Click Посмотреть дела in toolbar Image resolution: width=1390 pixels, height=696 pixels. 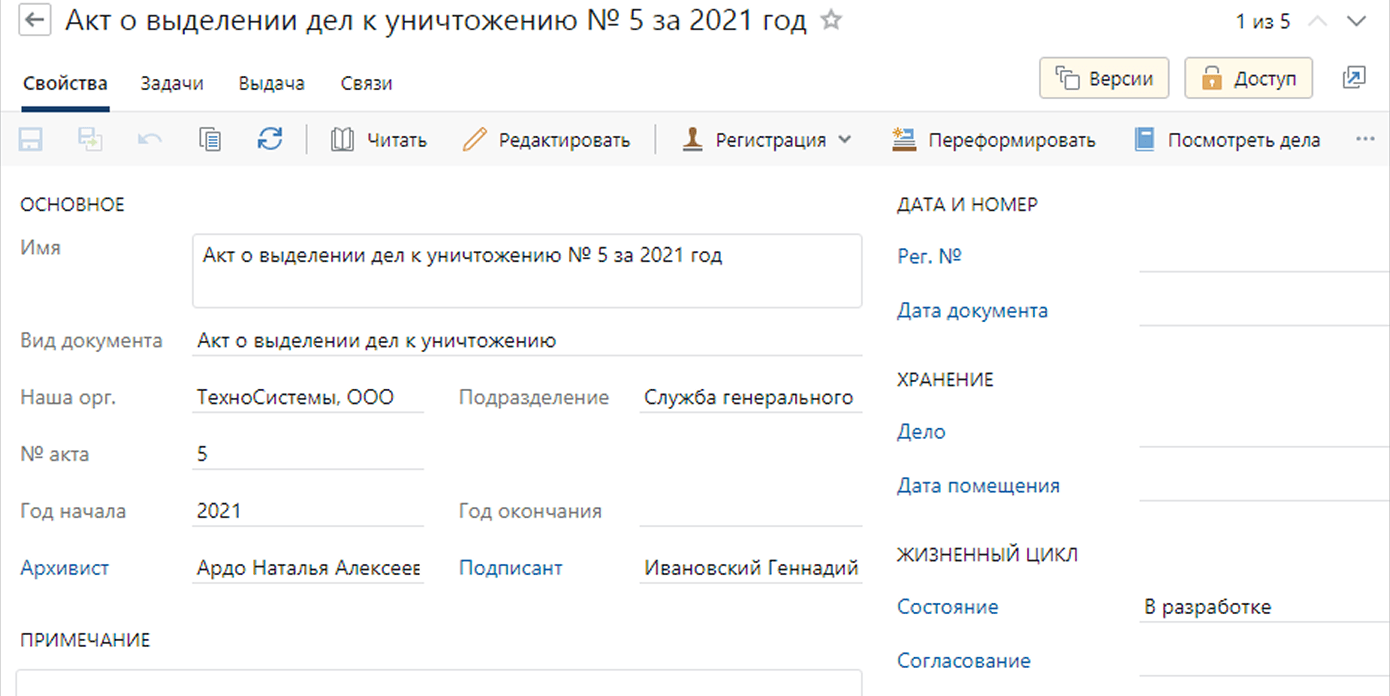1228,140
